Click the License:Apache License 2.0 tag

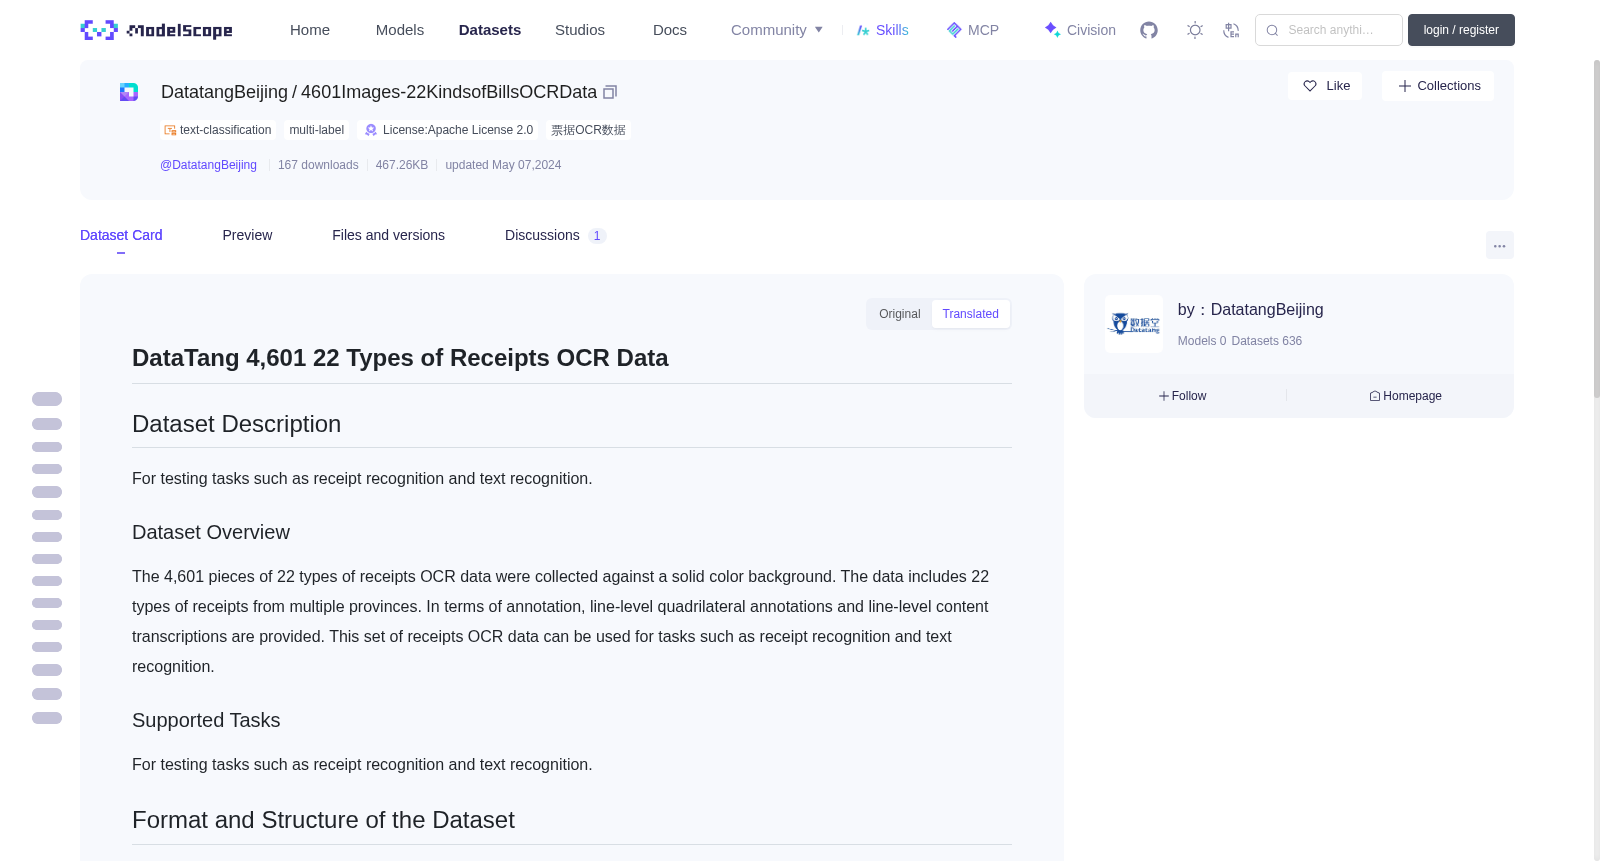[449, 130]
